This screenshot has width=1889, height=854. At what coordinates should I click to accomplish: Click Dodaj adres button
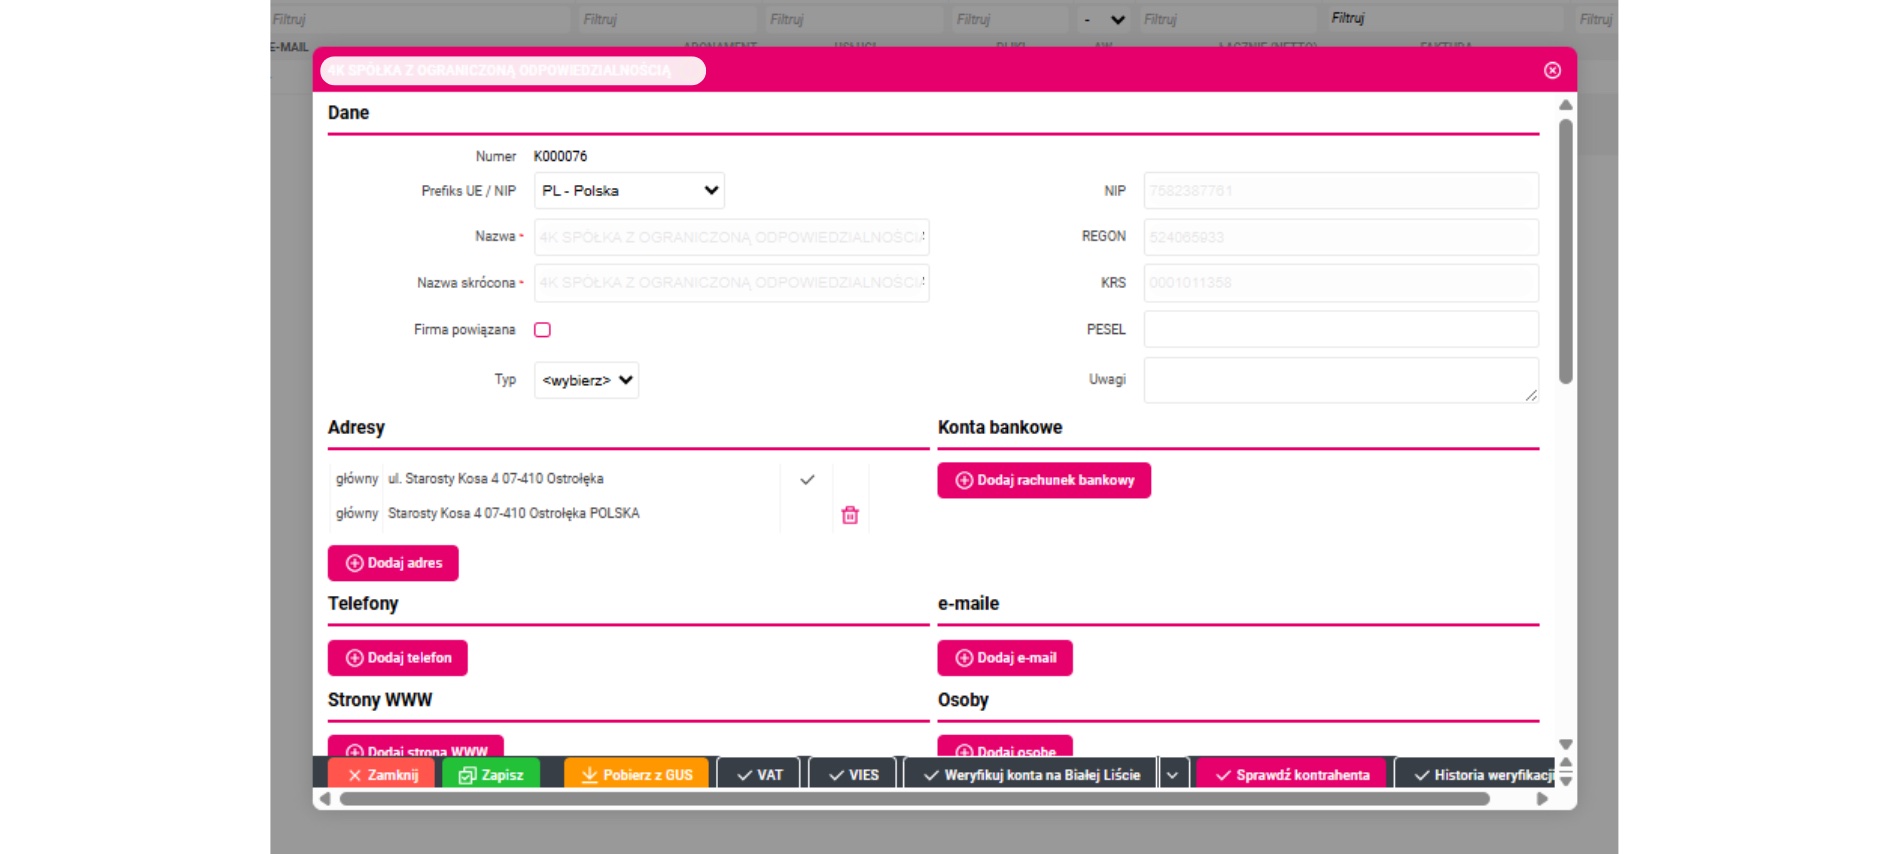coord(393,563)
